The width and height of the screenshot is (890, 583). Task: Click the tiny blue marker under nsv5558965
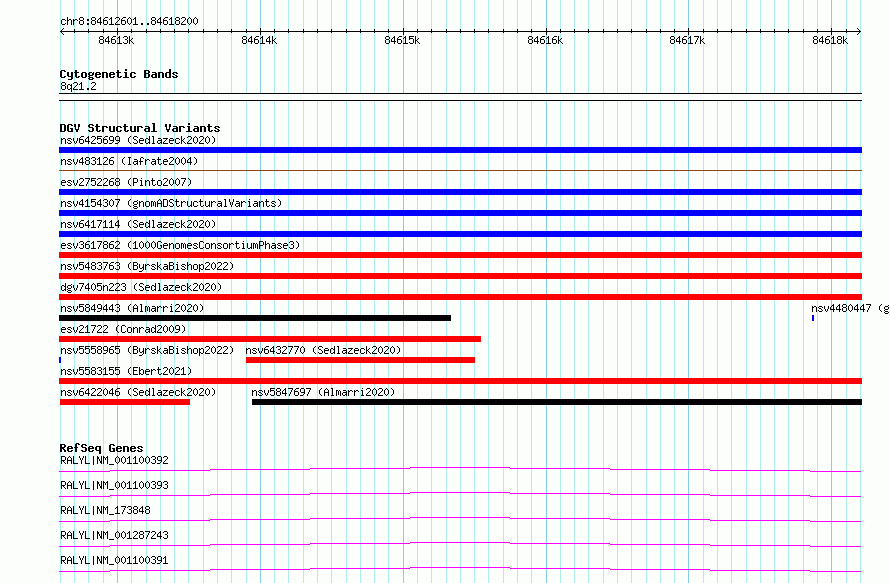coord(60,360)
